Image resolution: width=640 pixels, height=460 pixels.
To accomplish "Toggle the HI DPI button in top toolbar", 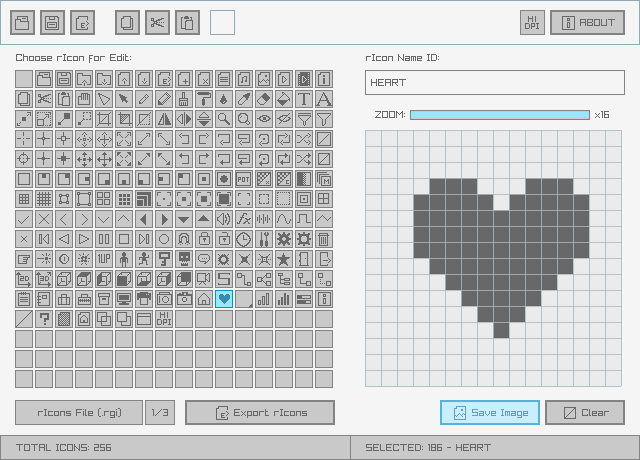I will tap(532, 22).
